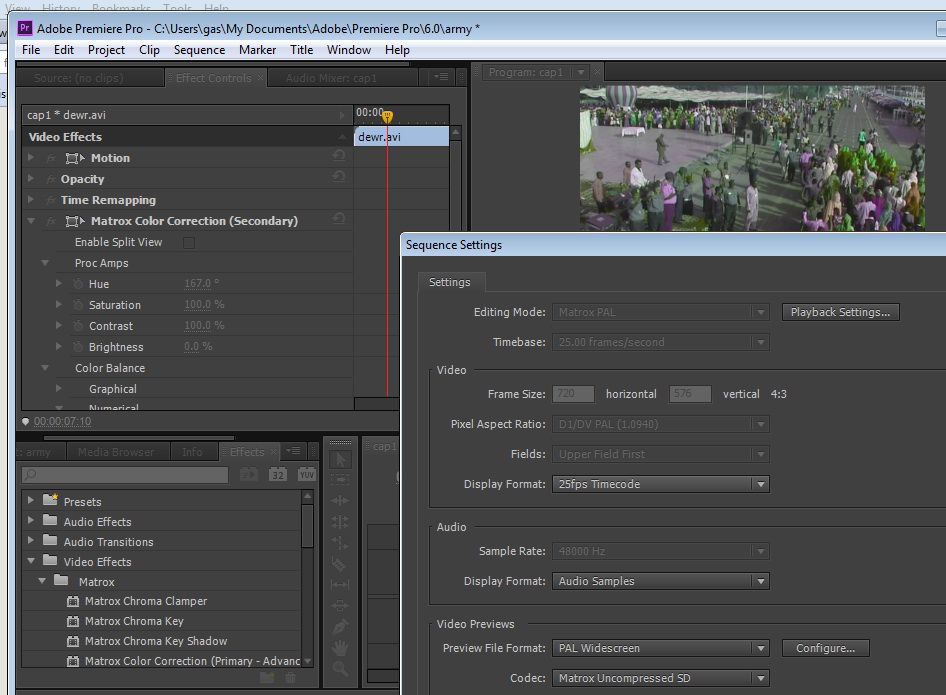Open Preview File Format PAL Widescreen dropdown
The height and width of the screenshot is (695, 946).
[660, 648]
